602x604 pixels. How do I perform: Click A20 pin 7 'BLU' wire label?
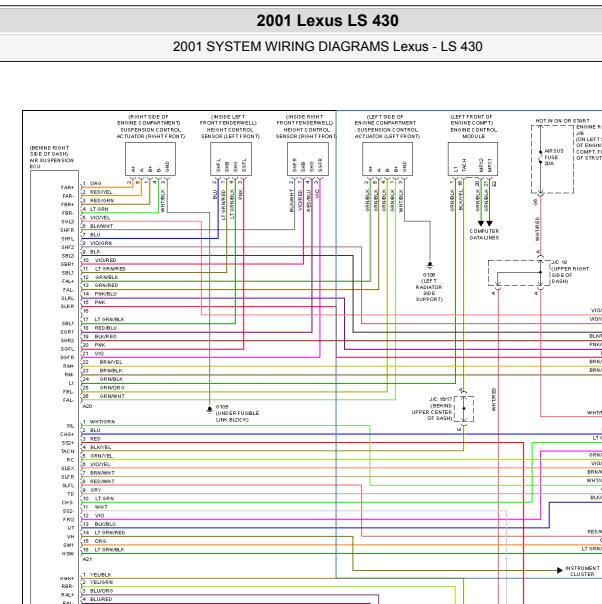[95, 235]
